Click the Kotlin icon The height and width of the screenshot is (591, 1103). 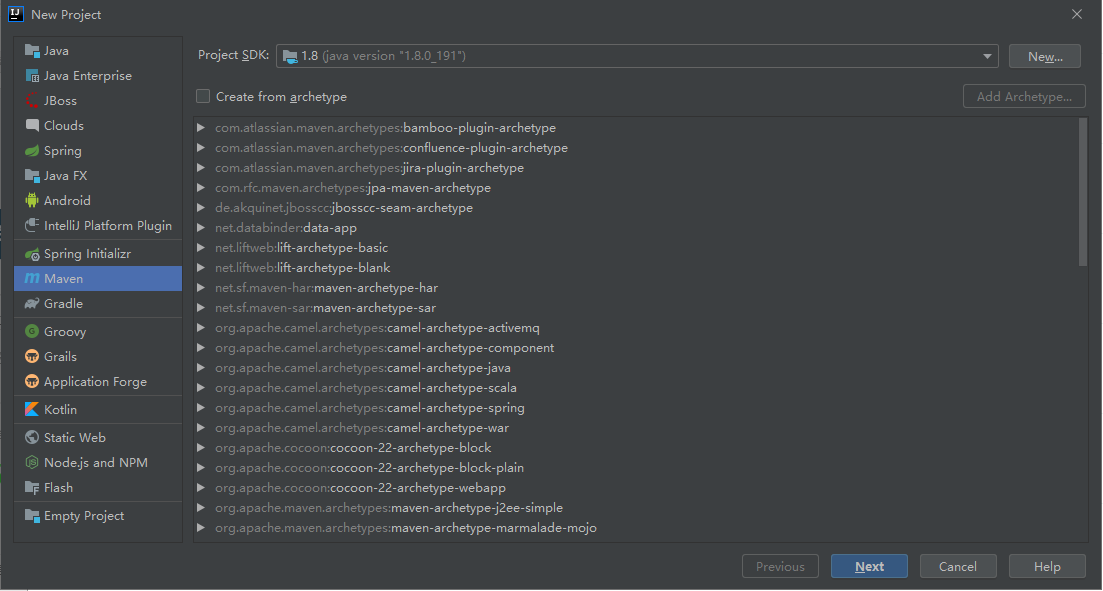(x=32, y=409)
